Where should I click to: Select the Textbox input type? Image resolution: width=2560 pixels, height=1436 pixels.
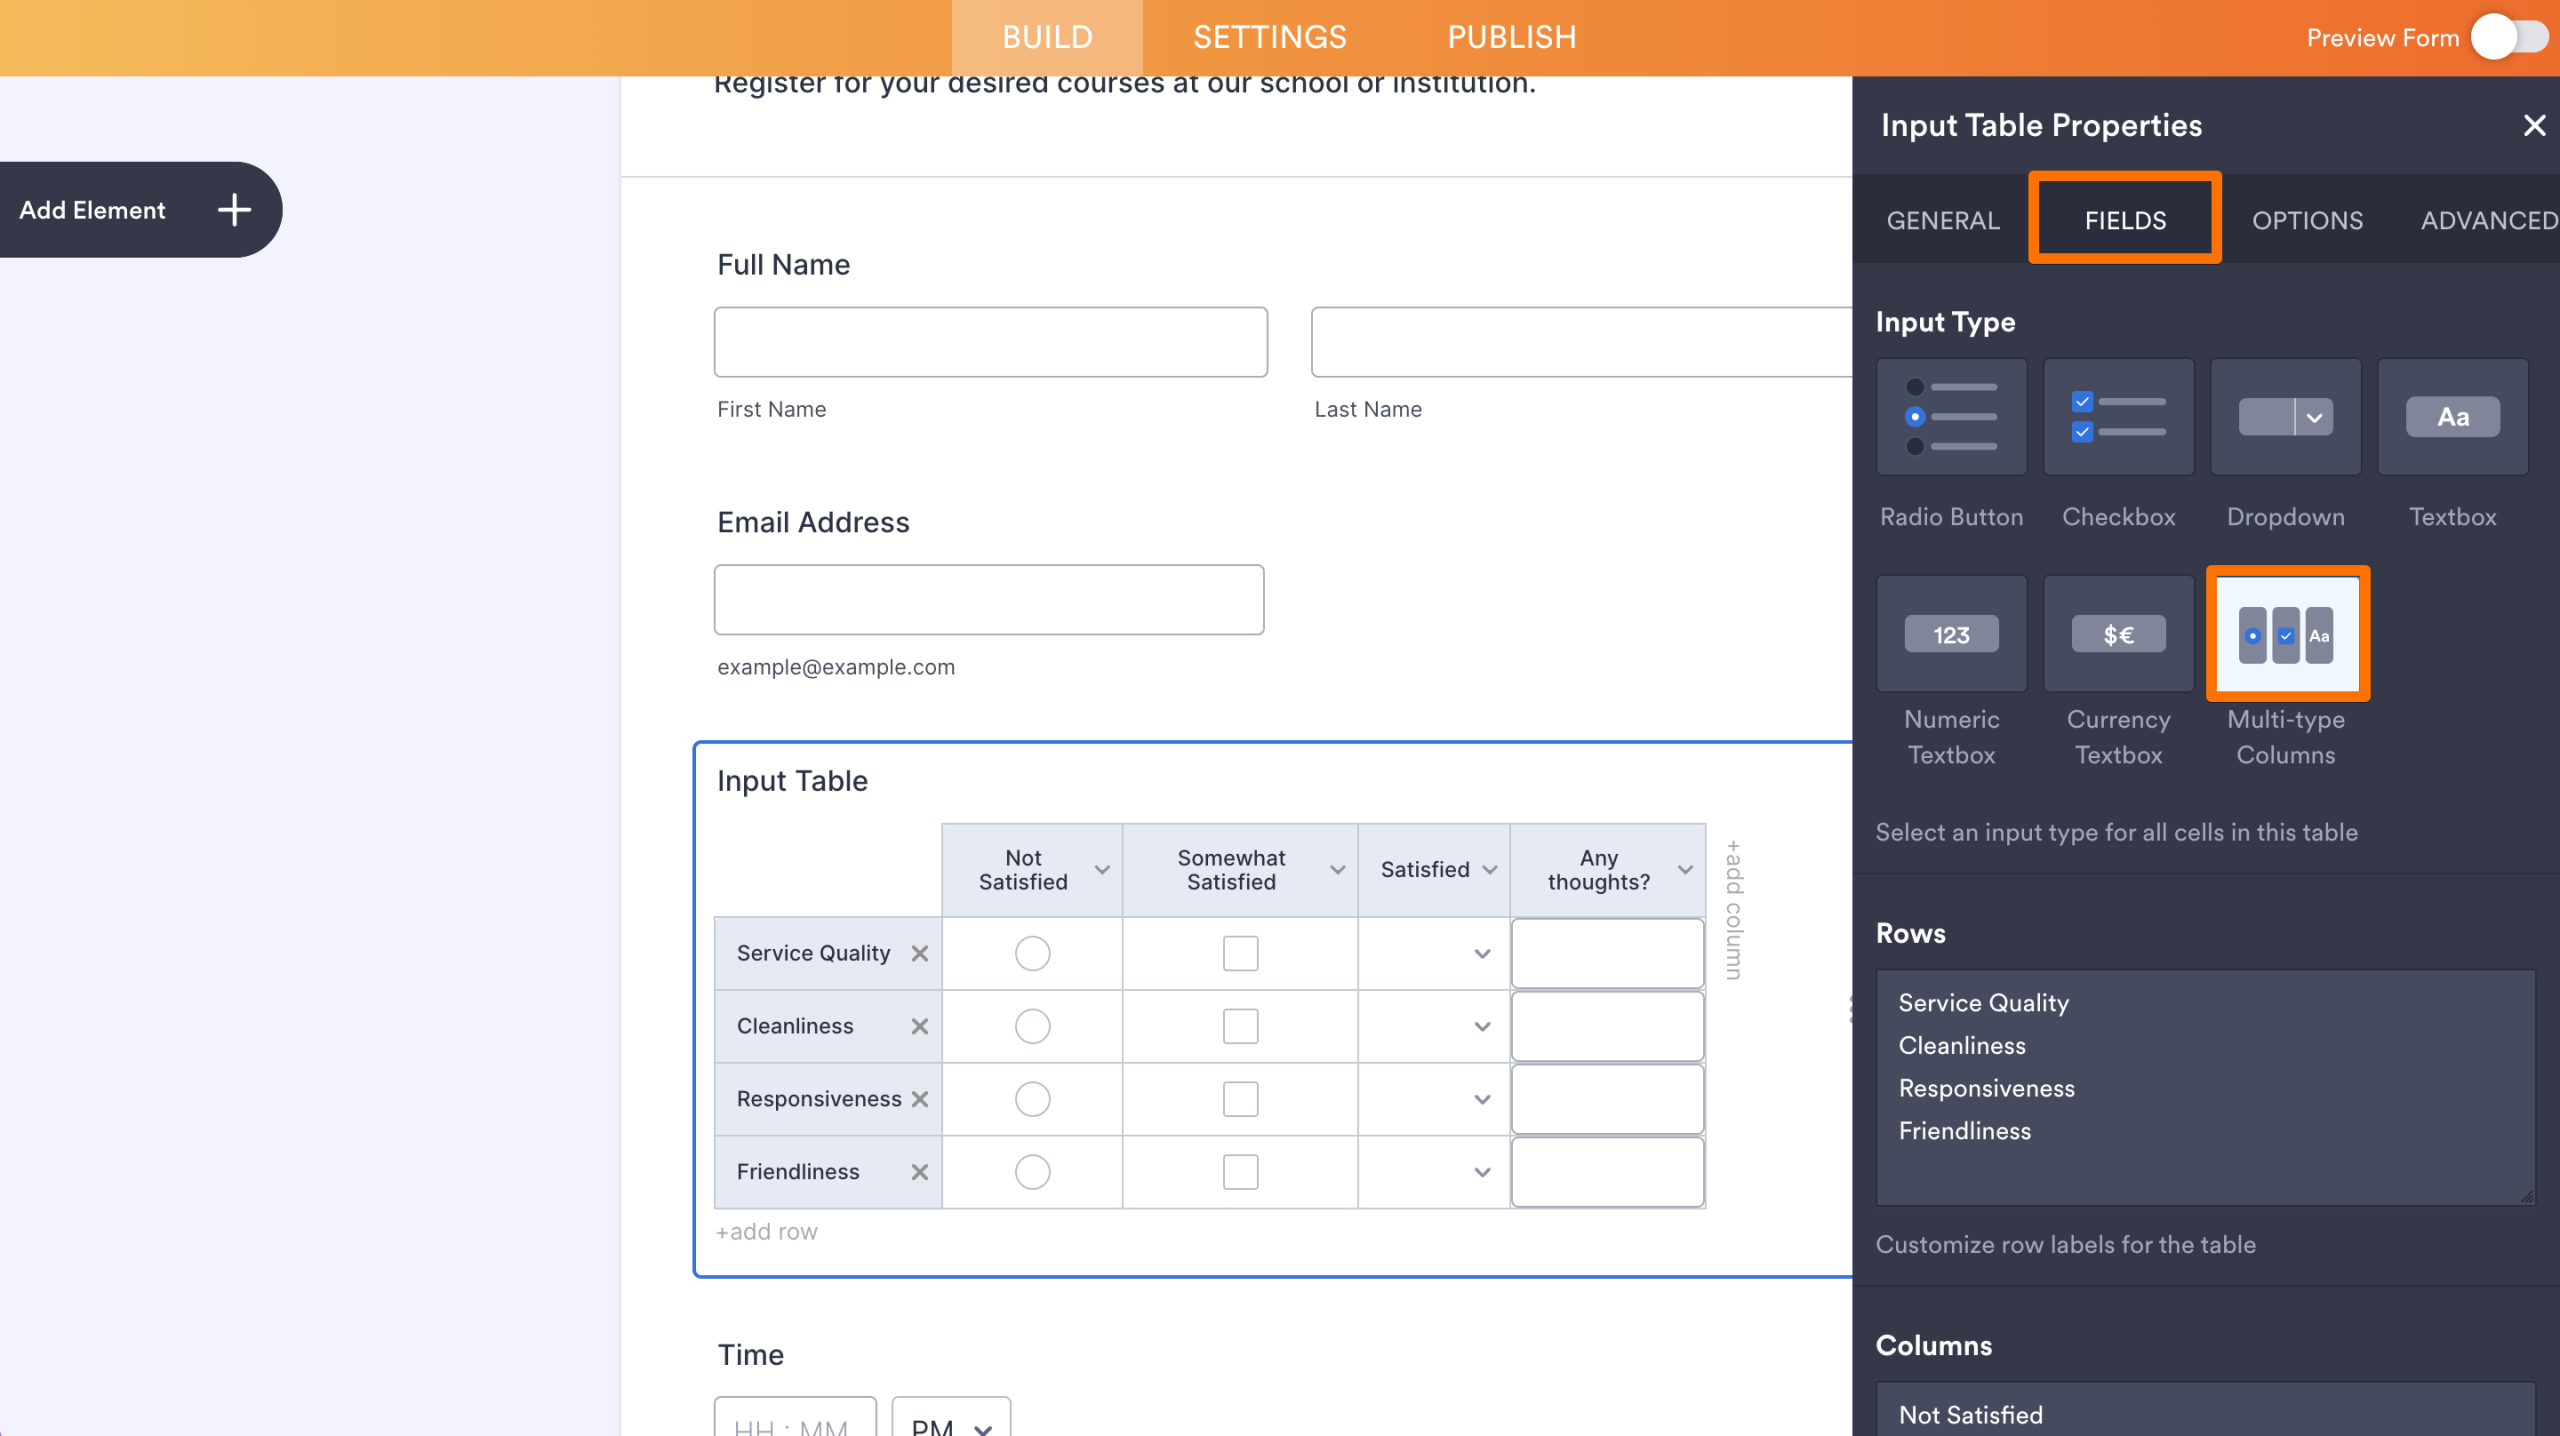pyautogui.click(x=2451, y=417)
